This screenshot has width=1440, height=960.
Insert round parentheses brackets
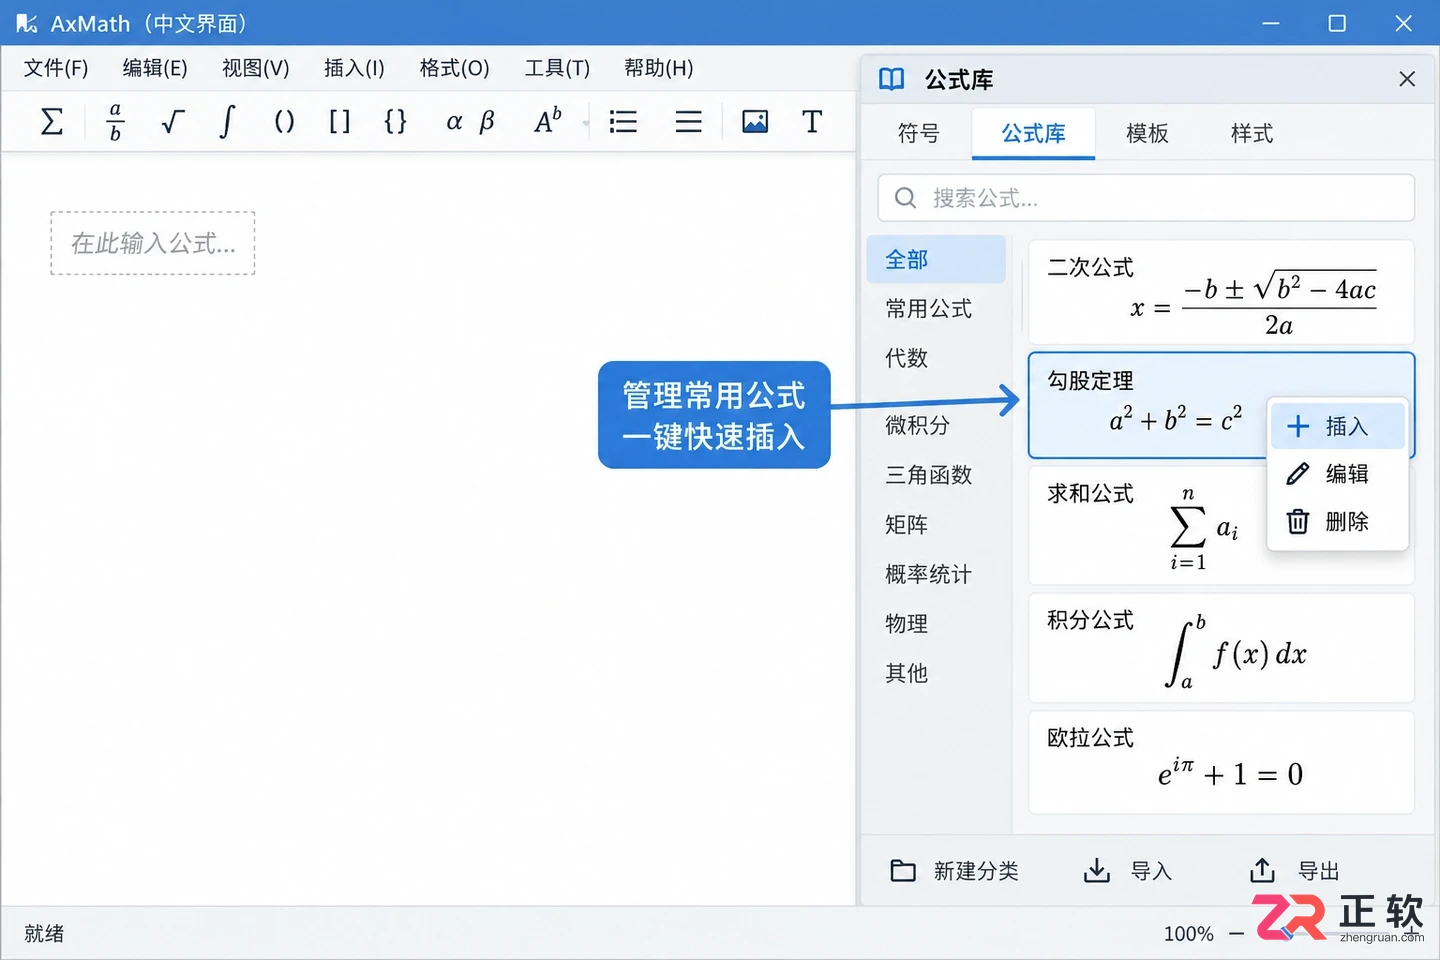coord(284,122)
